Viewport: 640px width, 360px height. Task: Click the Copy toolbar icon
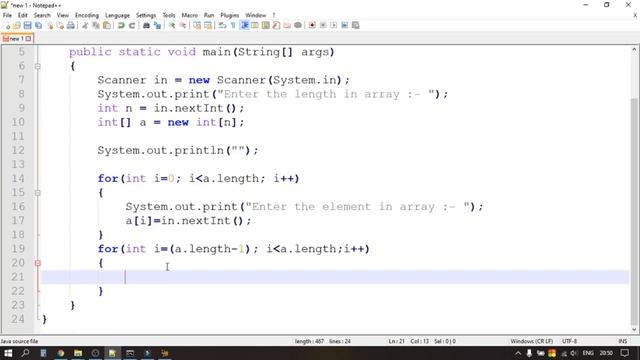click(96, 25)
